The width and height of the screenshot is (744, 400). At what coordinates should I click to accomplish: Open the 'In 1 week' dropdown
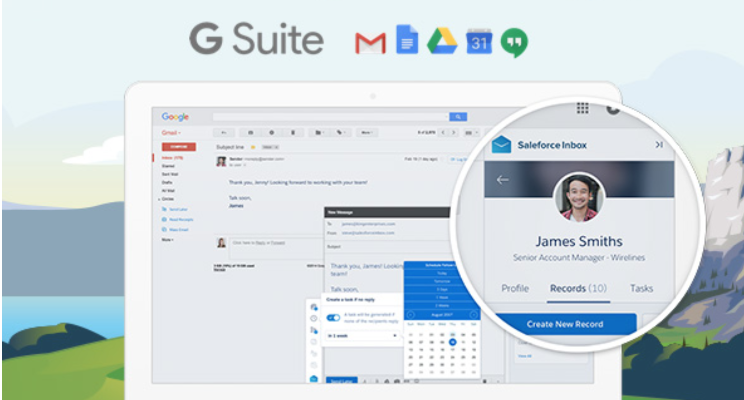tap(362, 335)
